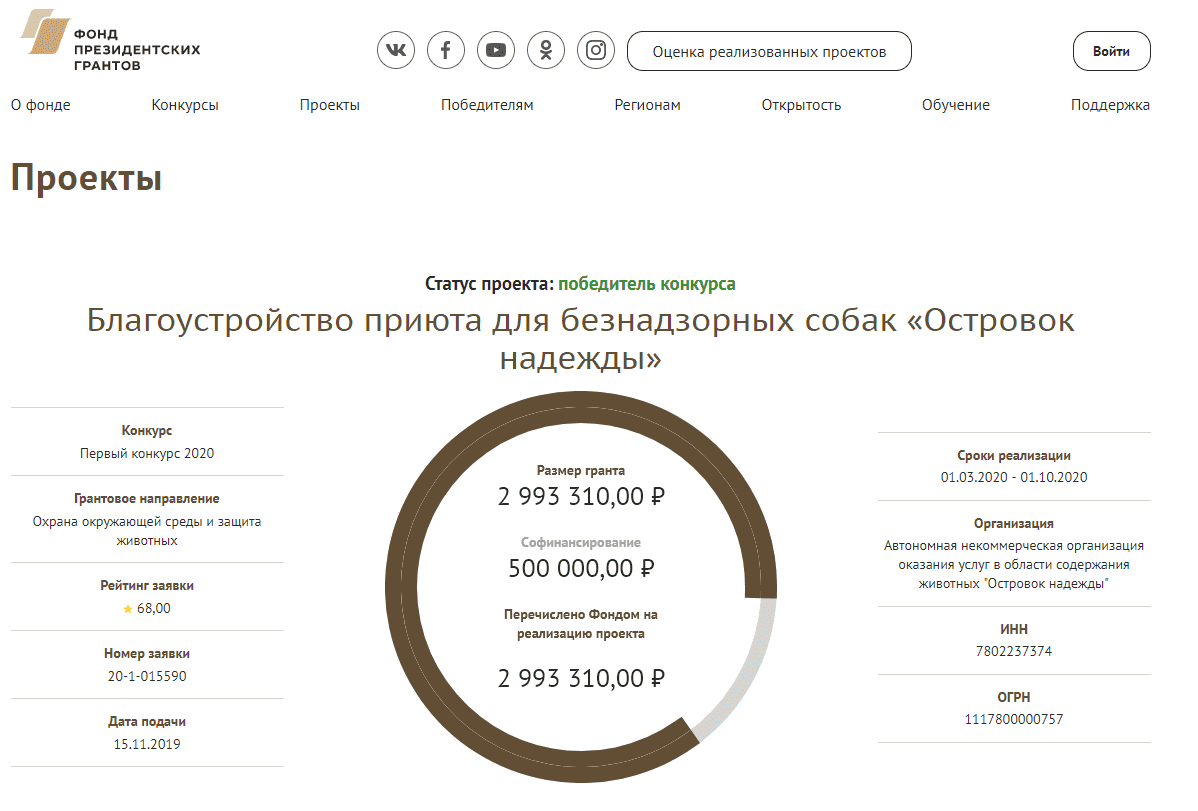Screen dimensions: 1198x811
Task: Go to the Обучение section
Action: tap(955, 105)
